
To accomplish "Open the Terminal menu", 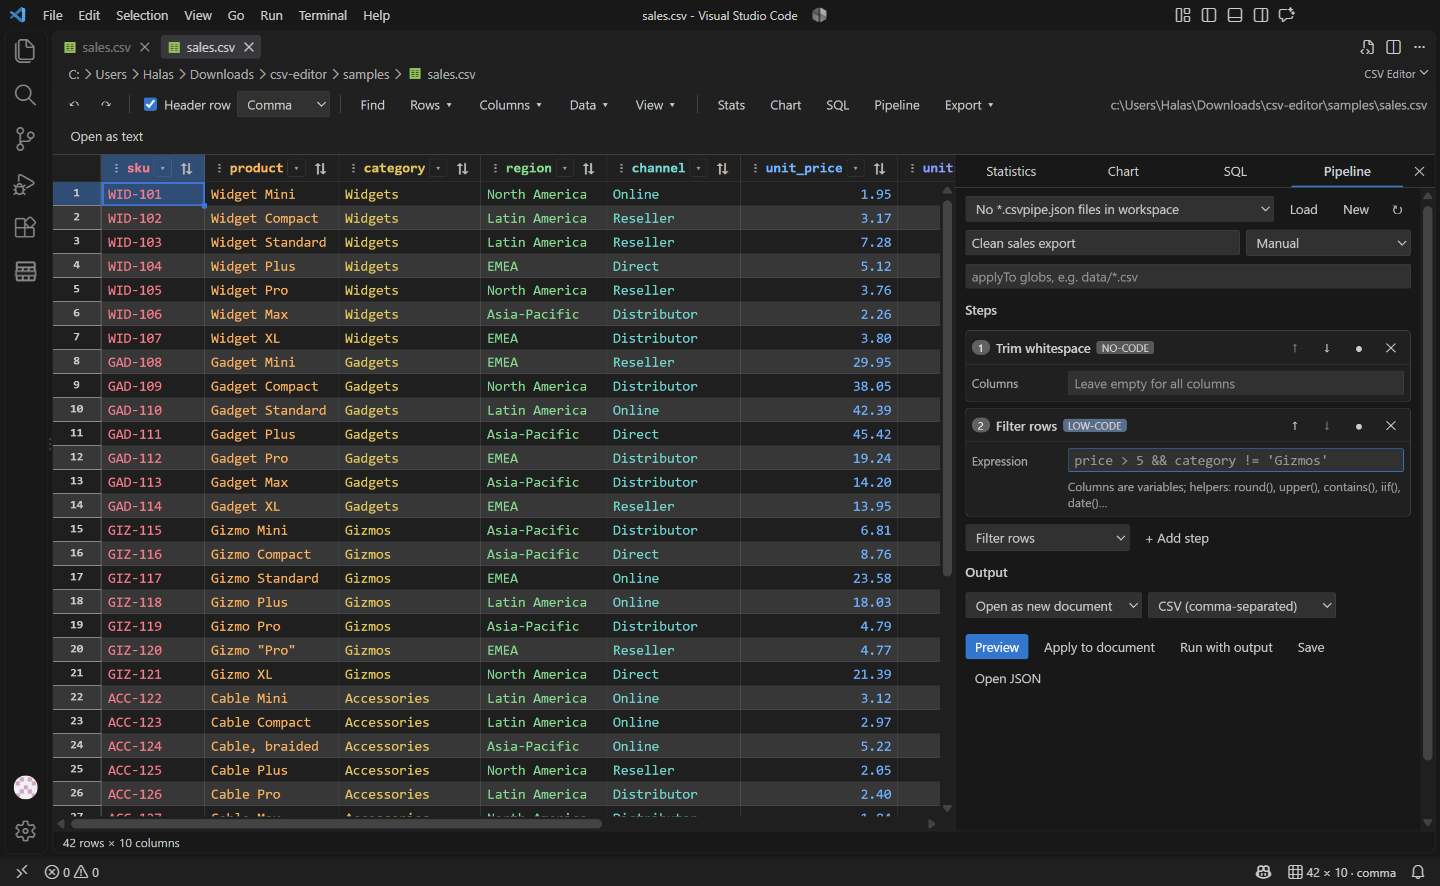I will point(323,15).
